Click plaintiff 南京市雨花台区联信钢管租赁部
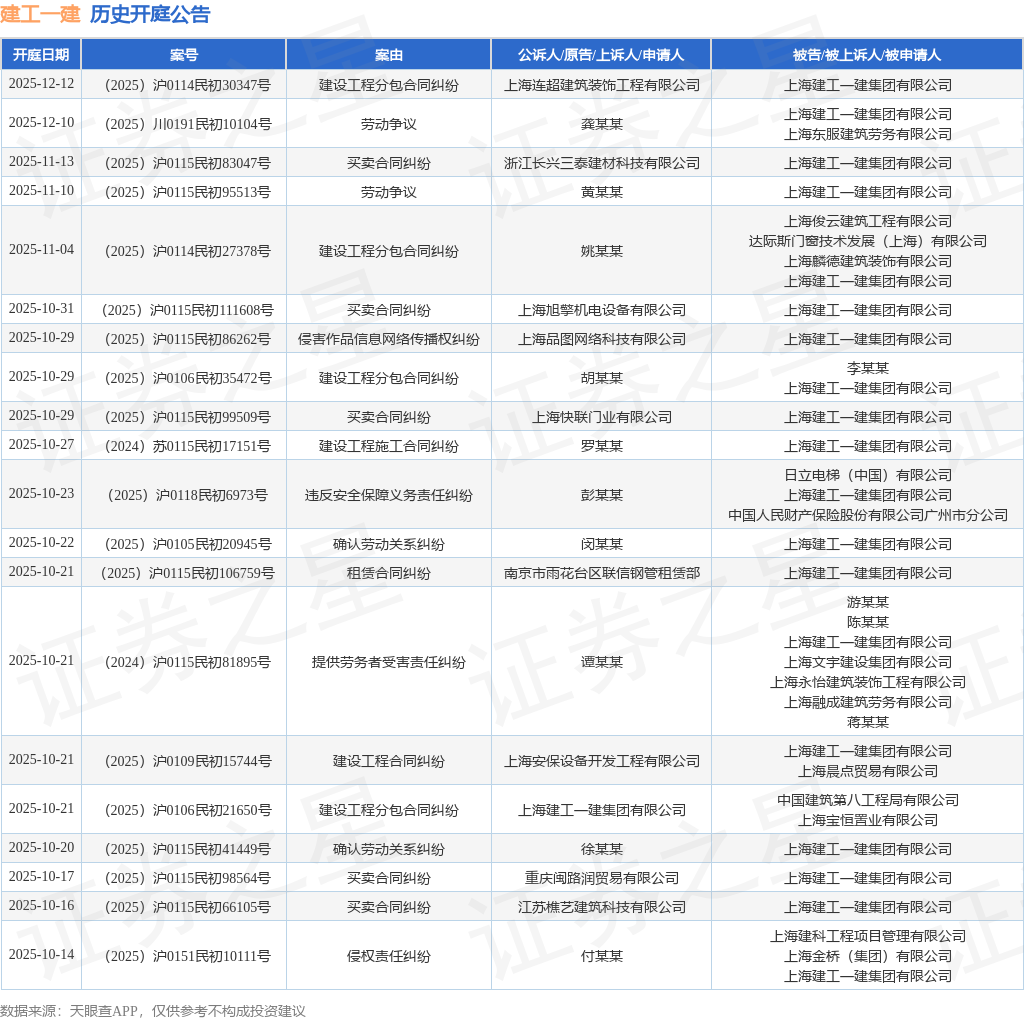1024x1020 pixels. (x=601, y=573)
